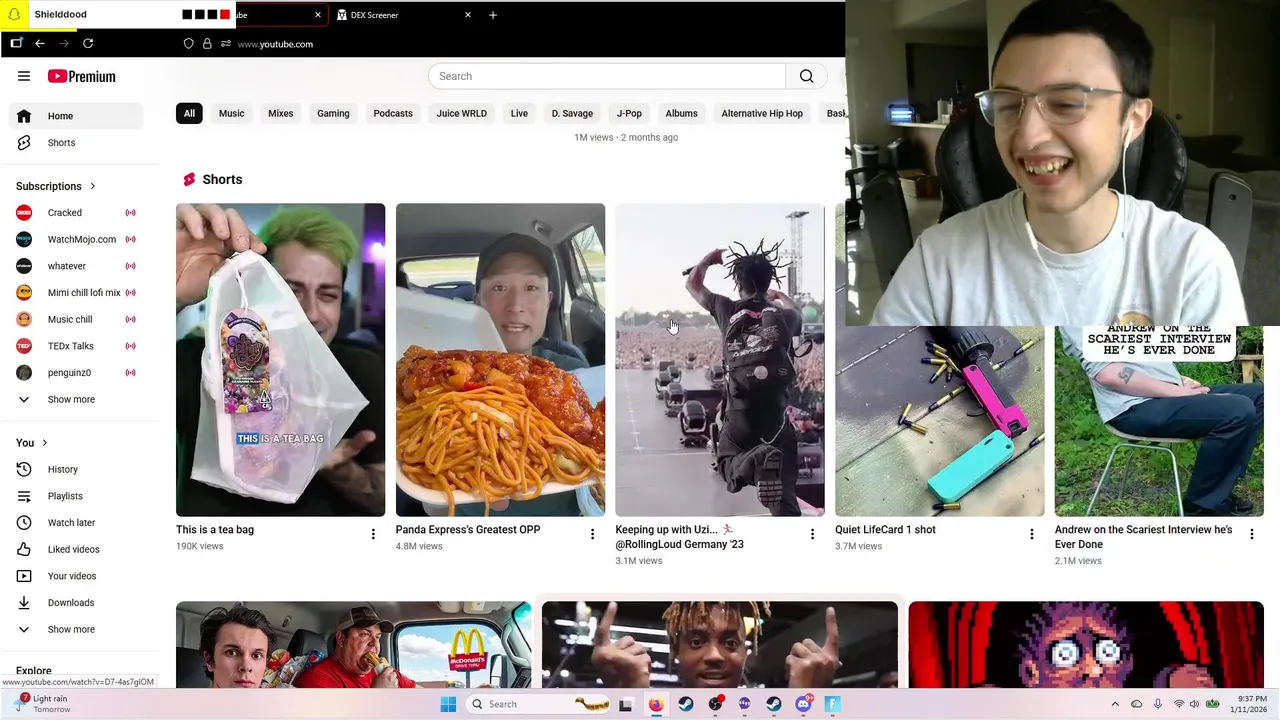Select the Albums filter chip

point(681,113)
